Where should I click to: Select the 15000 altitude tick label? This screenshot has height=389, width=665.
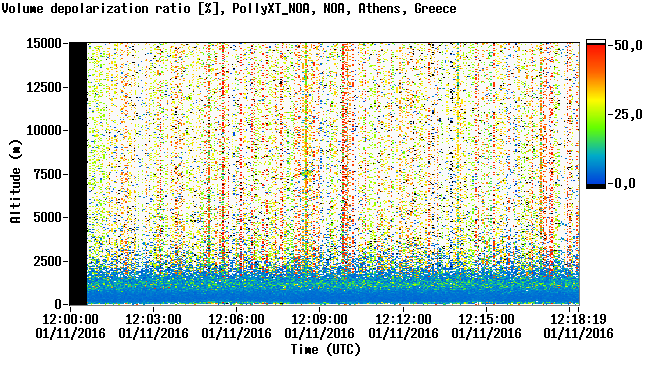point(44,43)
